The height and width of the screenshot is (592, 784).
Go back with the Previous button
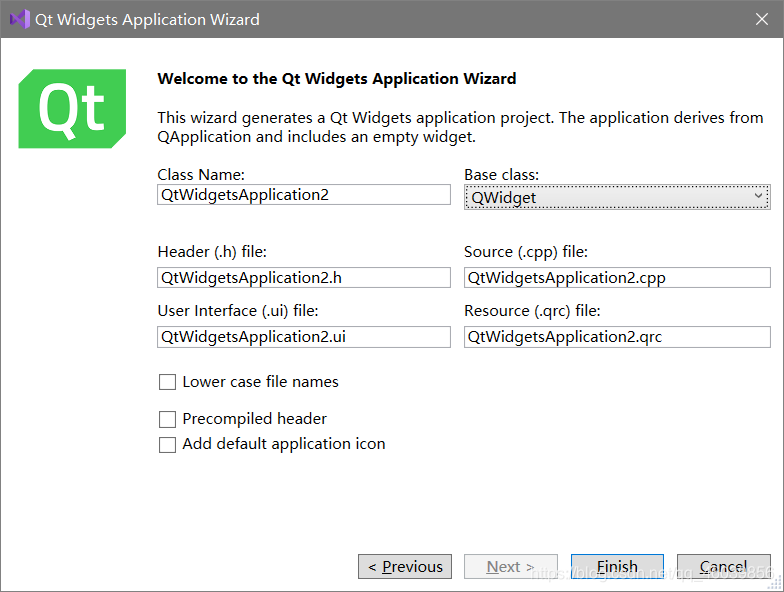pos(405,566)
